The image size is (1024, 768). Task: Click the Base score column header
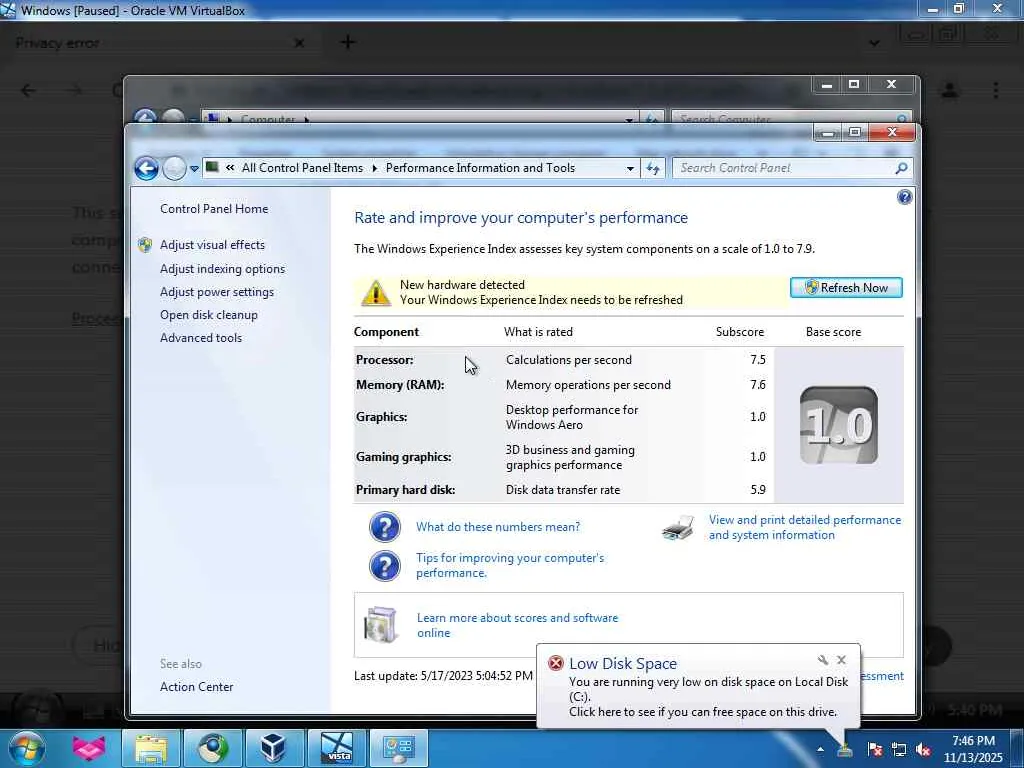833,332
